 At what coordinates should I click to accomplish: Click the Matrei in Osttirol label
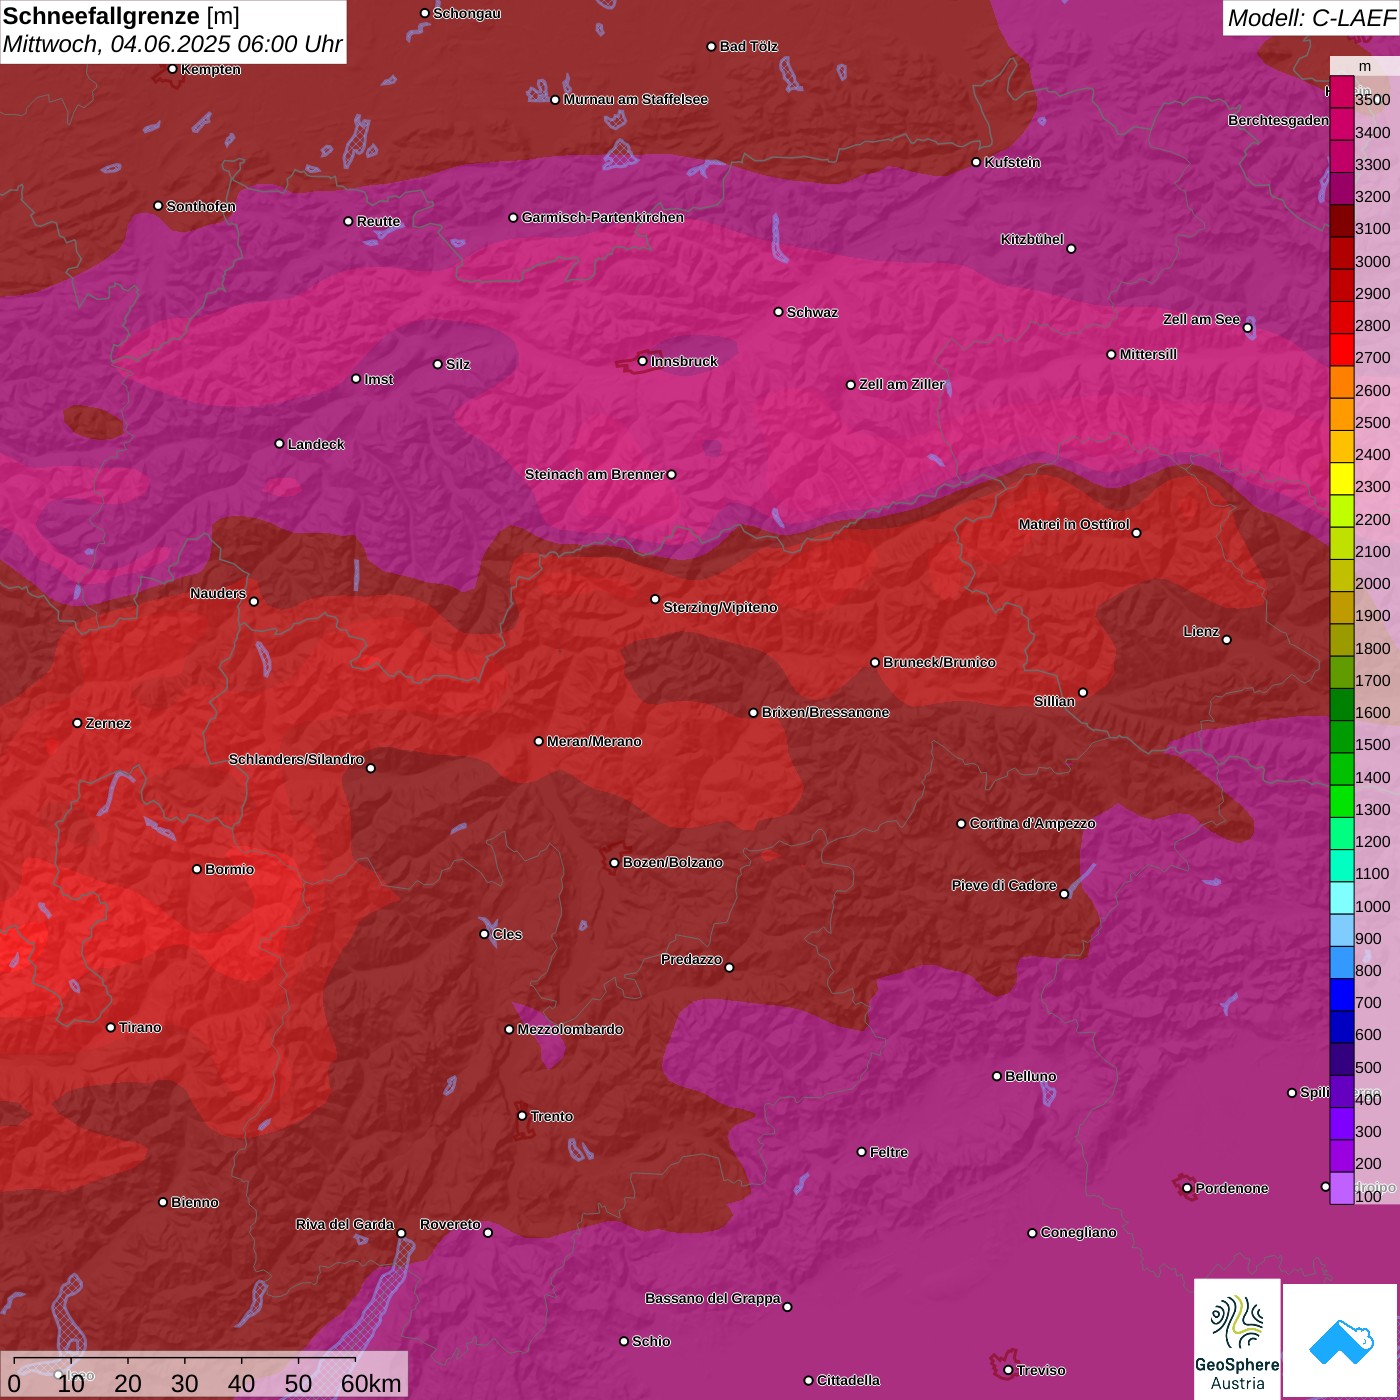[1074, 524]
